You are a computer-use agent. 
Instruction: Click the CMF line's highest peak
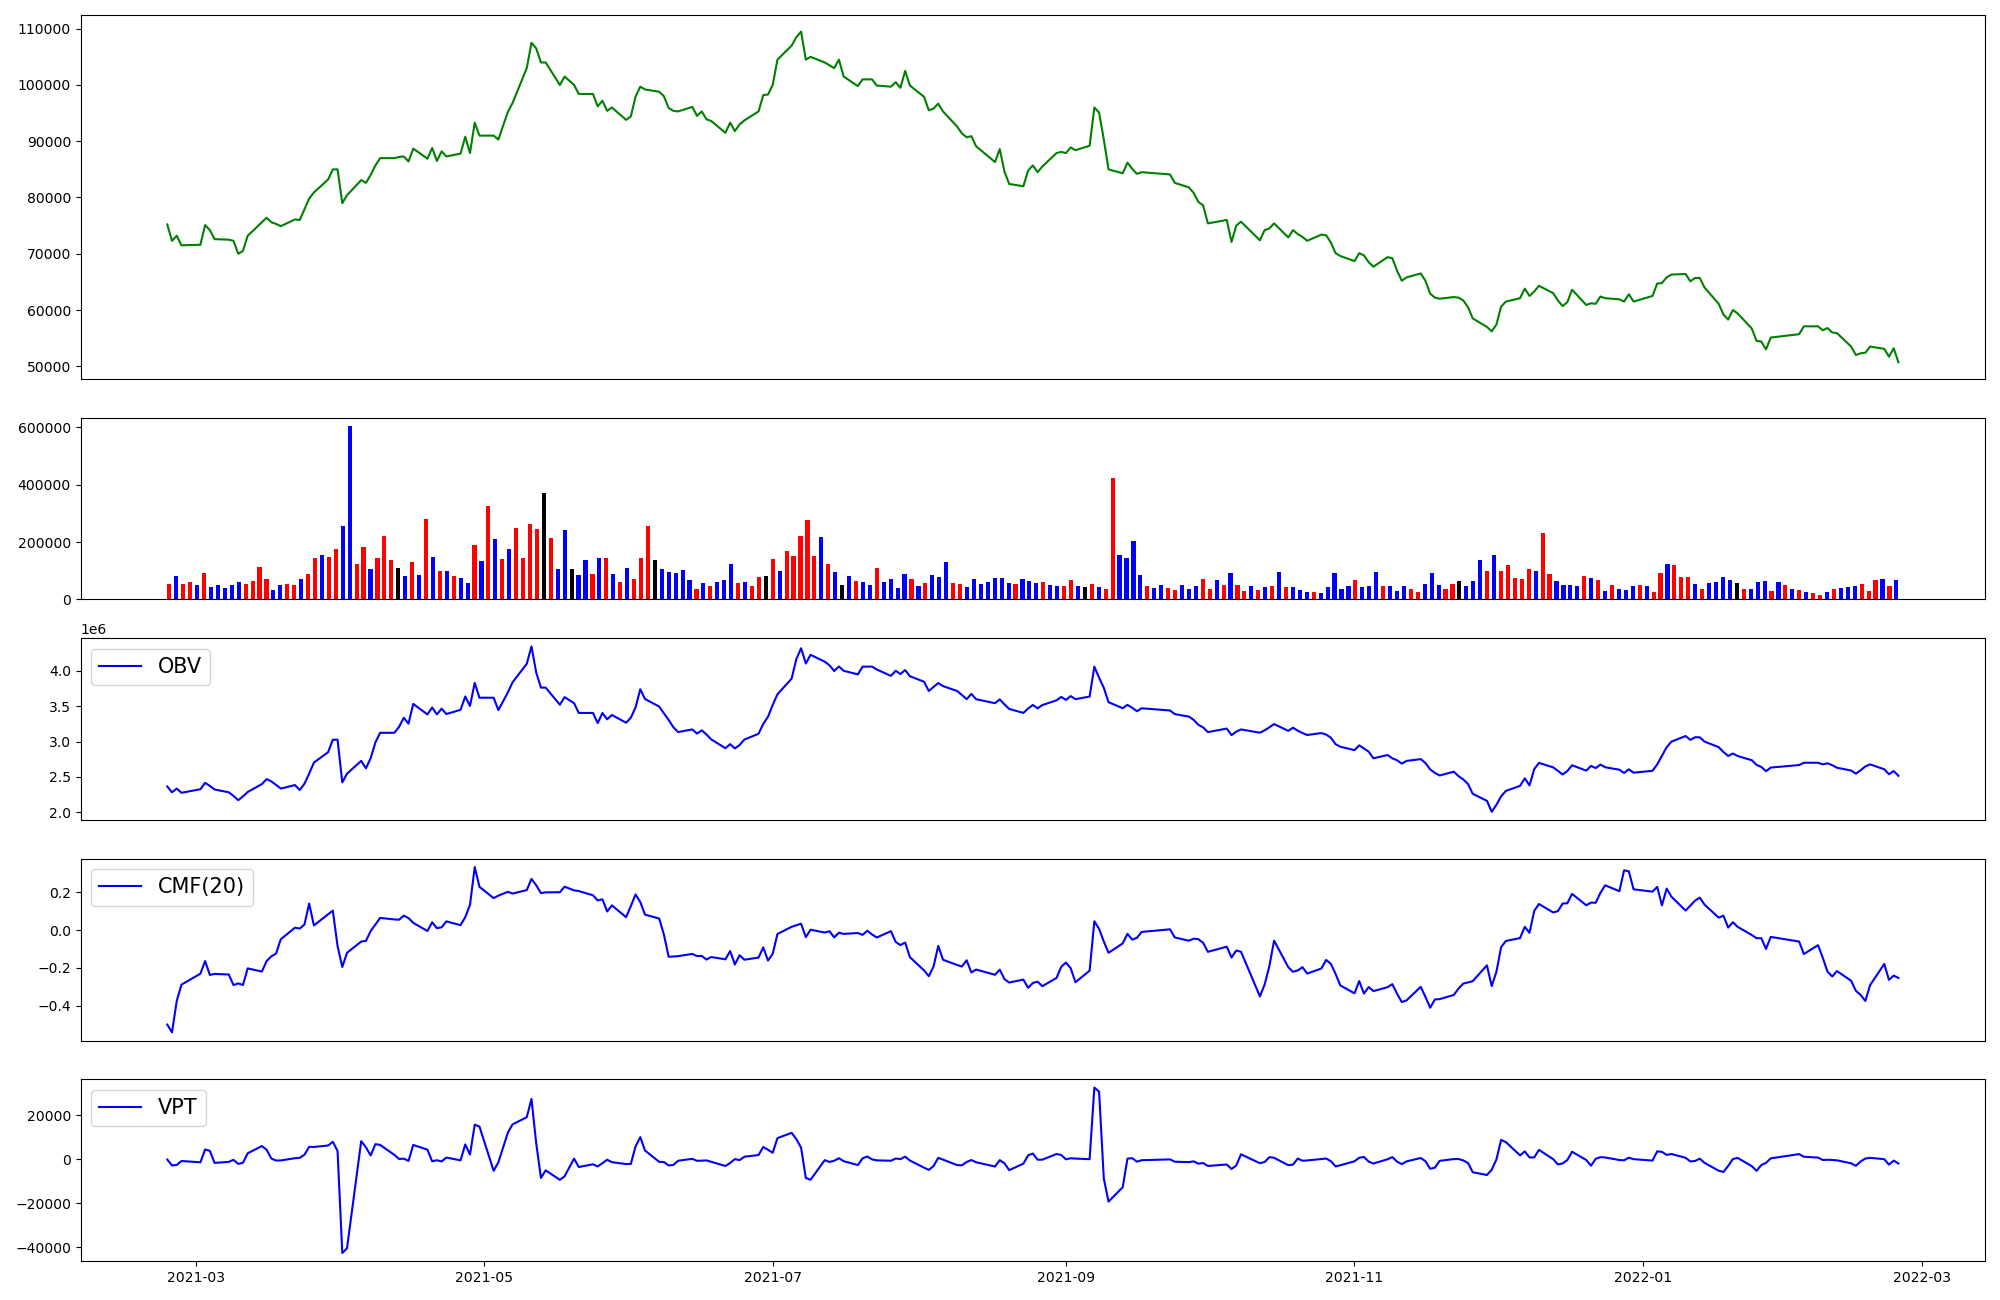pos(475,867)
